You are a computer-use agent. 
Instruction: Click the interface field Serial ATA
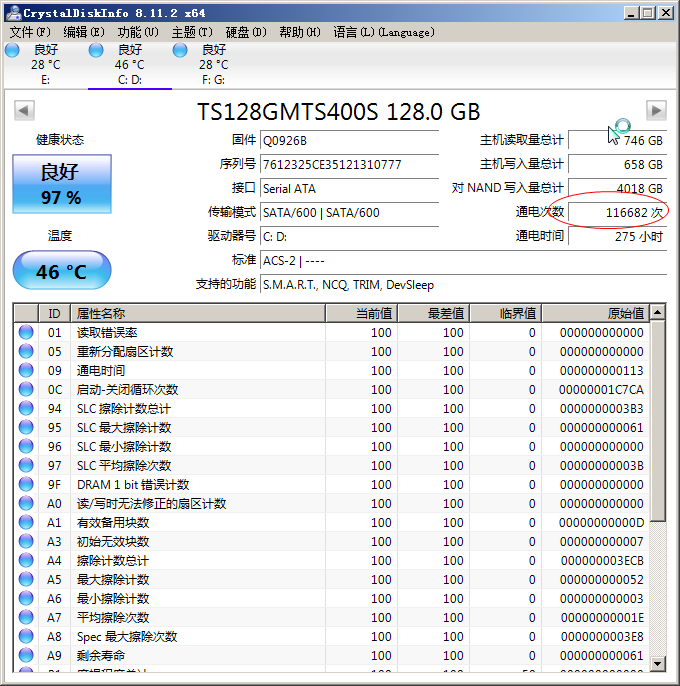point(349,189)
